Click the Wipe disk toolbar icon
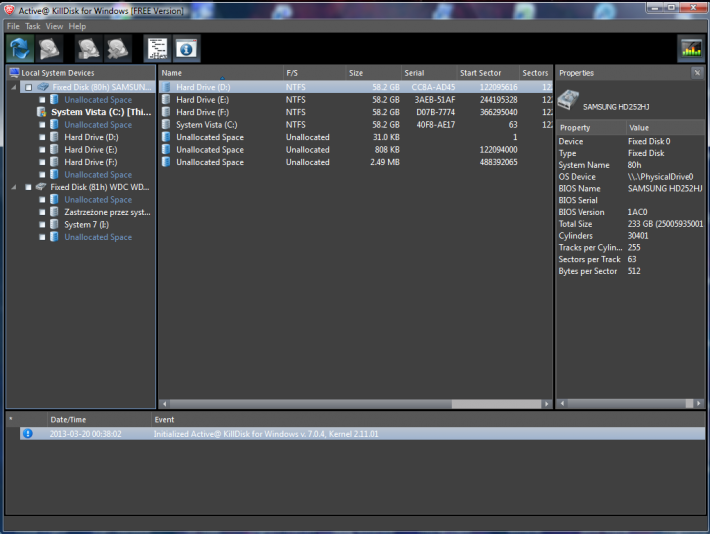The width and height of the screenshot is (710, 534). [x=89, y=48]
